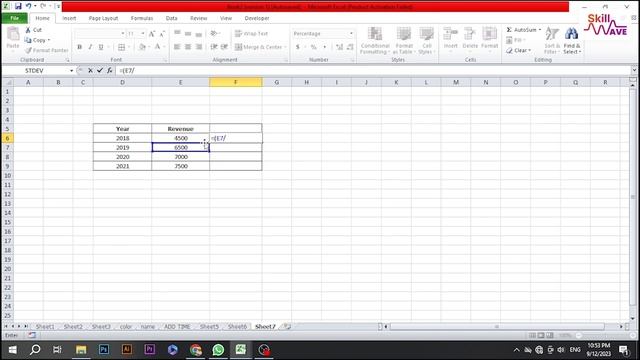Open Photoshop from the taskbar
The width and height of the screenshot is (640, 360).
pos(104,350)
